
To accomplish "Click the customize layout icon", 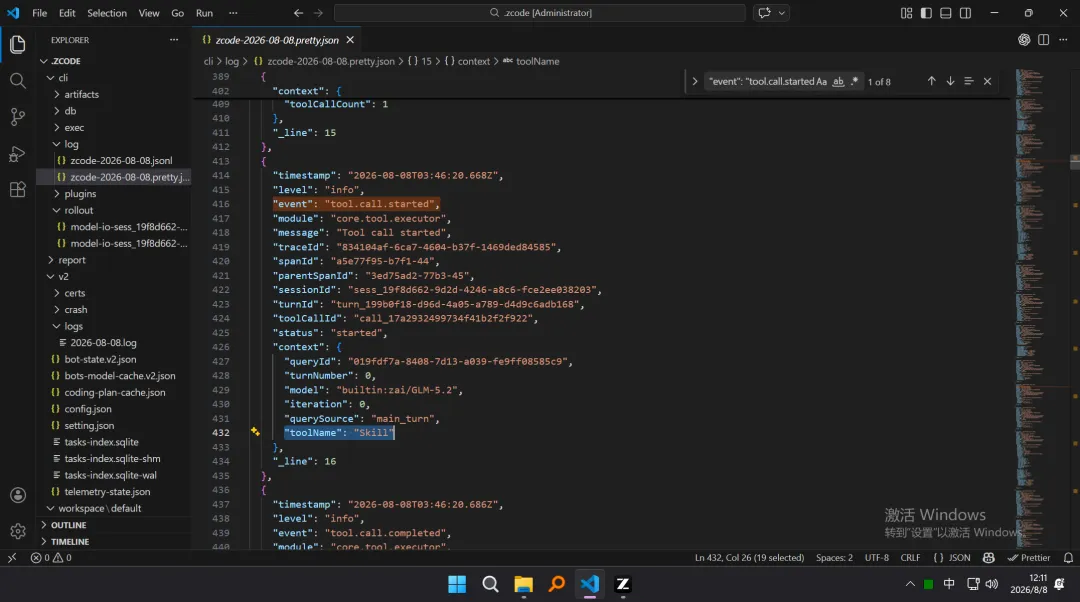I will [906, 13].
